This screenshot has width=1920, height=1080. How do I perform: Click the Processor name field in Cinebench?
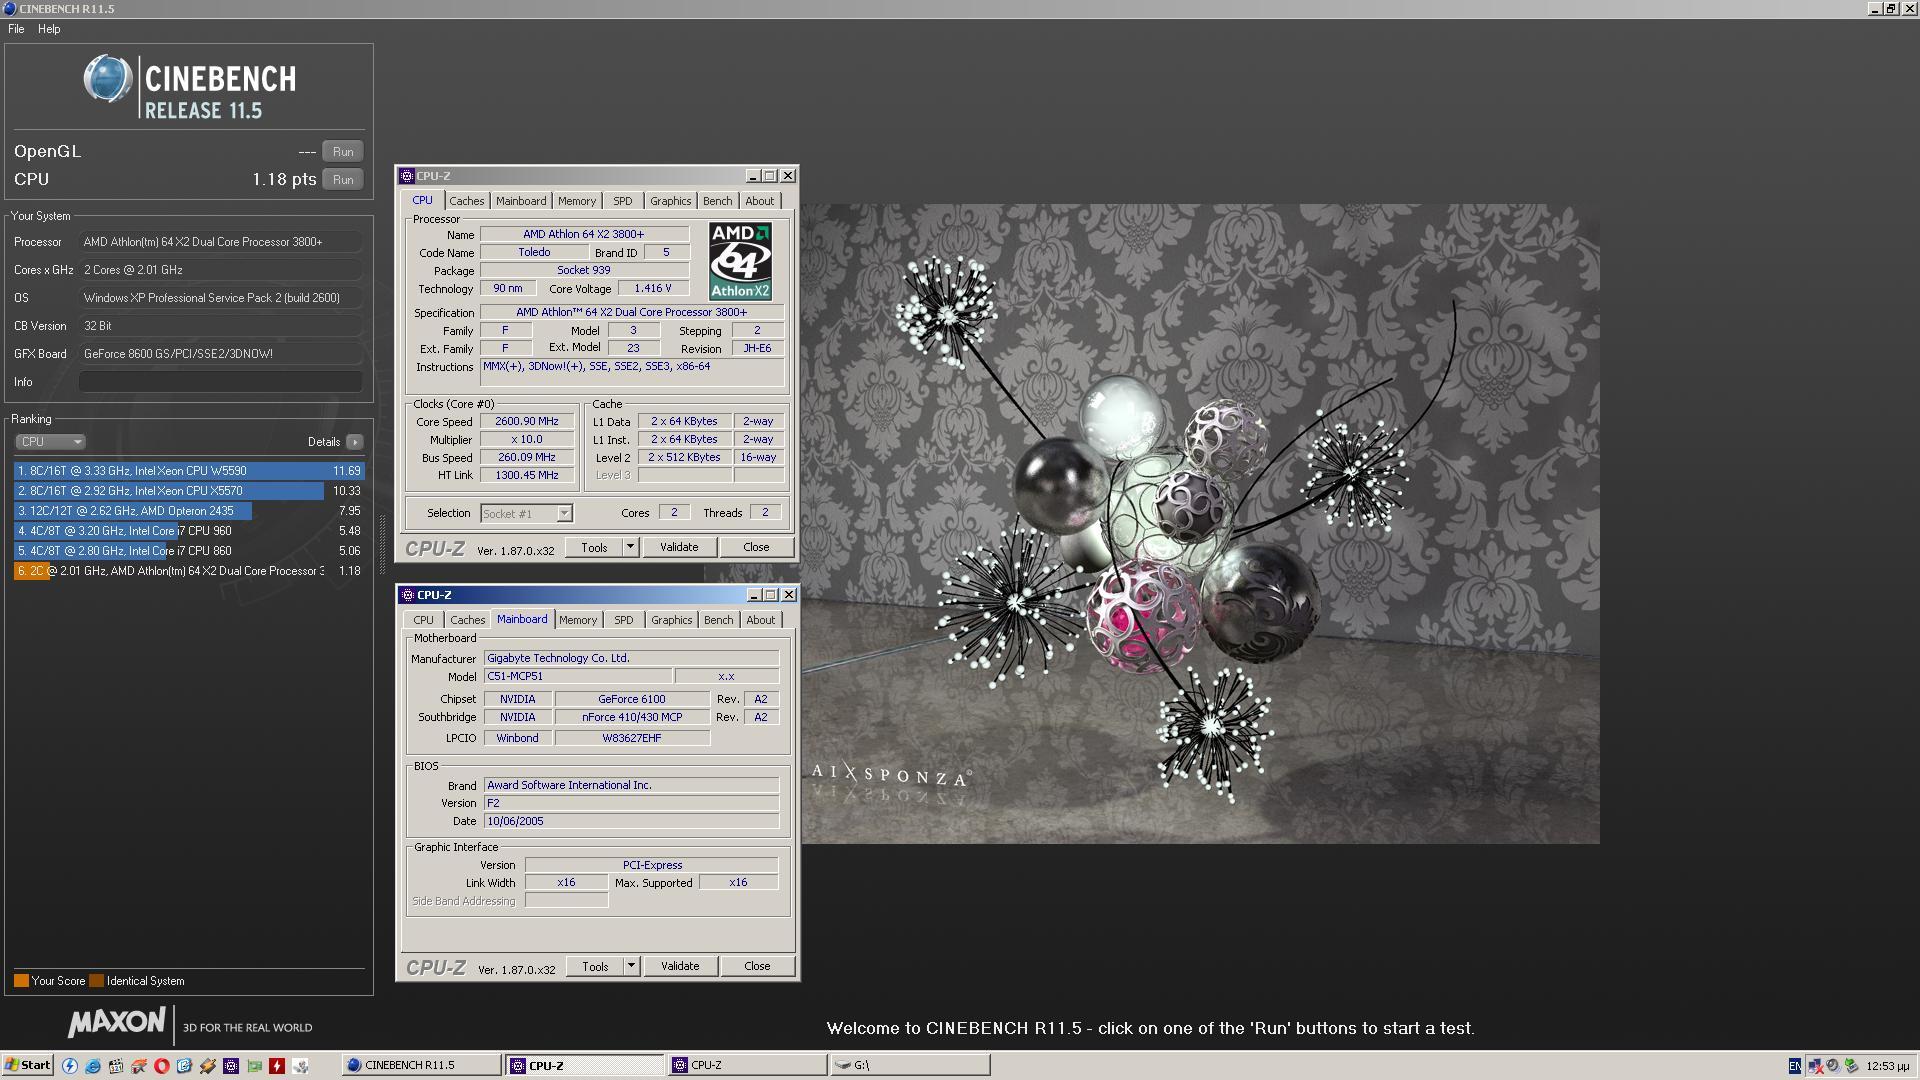pos(221,242)
